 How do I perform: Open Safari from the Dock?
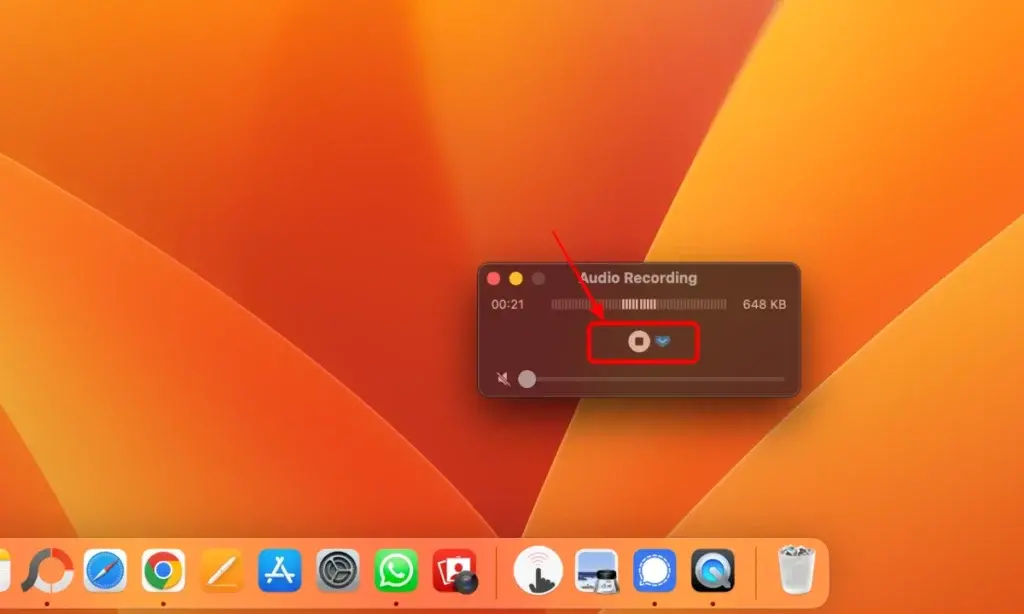pos(105,571)
